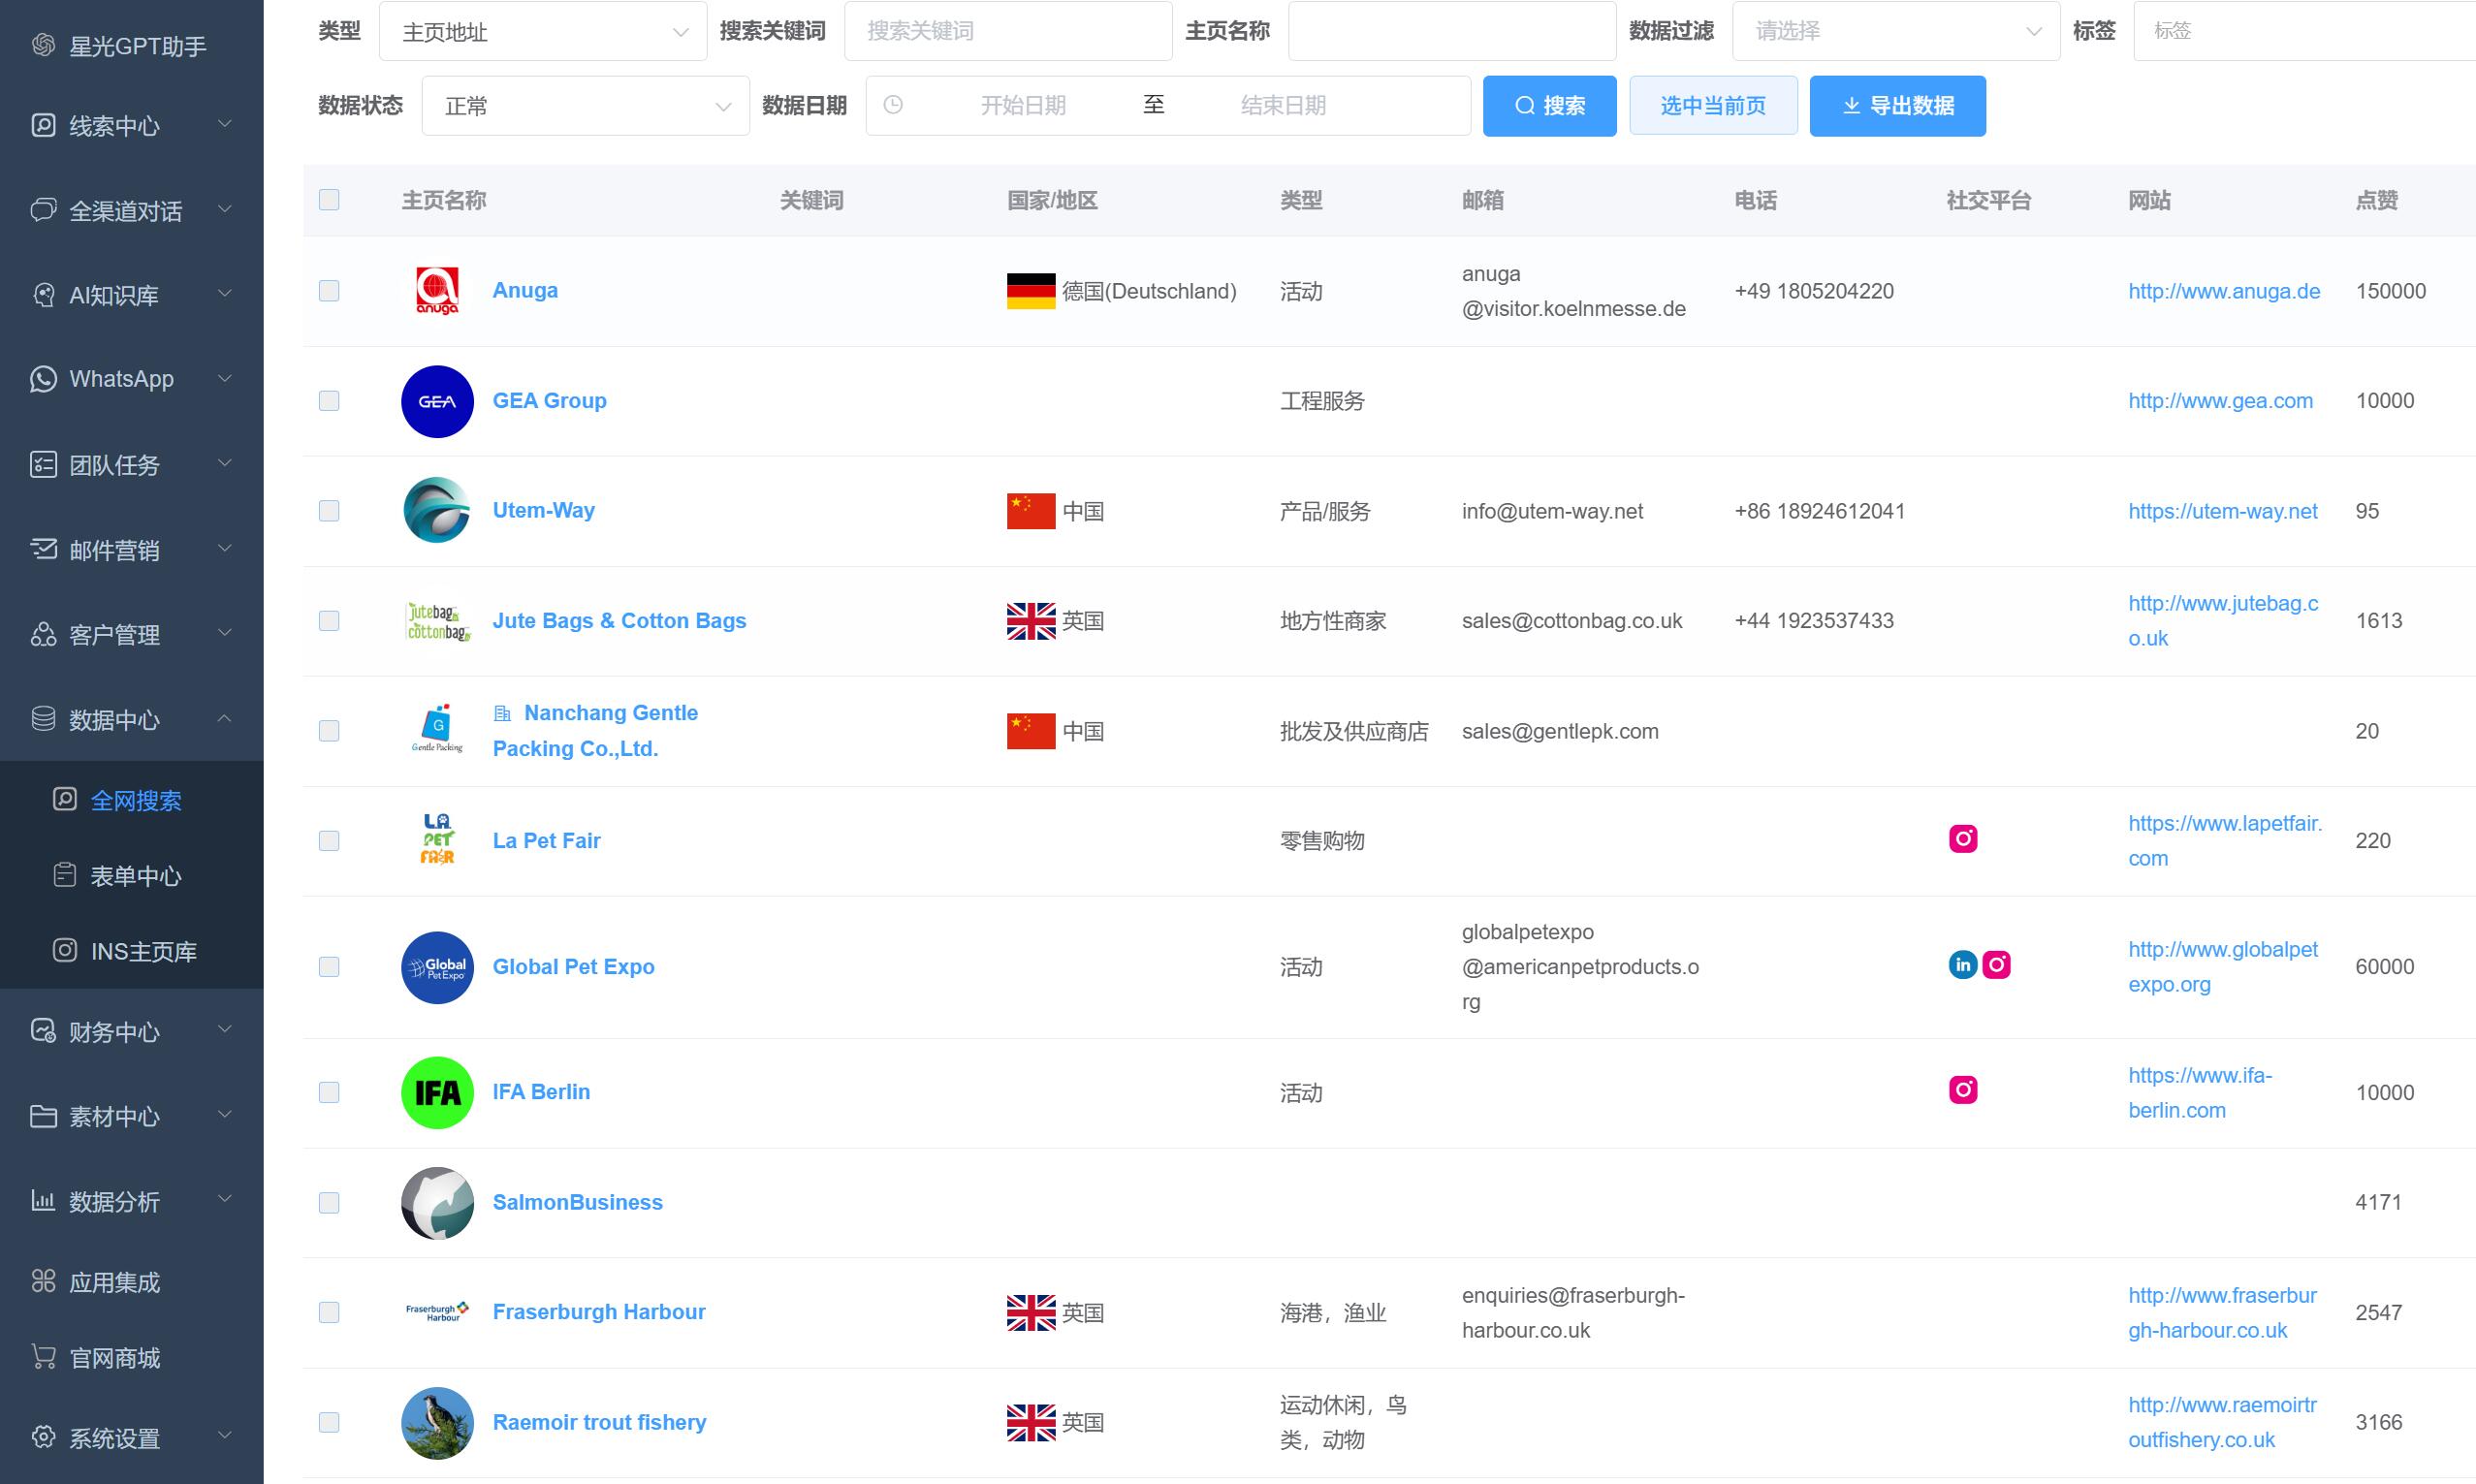This screenshot has height=1484, width=2476.
Task: Expand the 数据过滤 filter dropdown
Action: click(x=1893, y=31)
